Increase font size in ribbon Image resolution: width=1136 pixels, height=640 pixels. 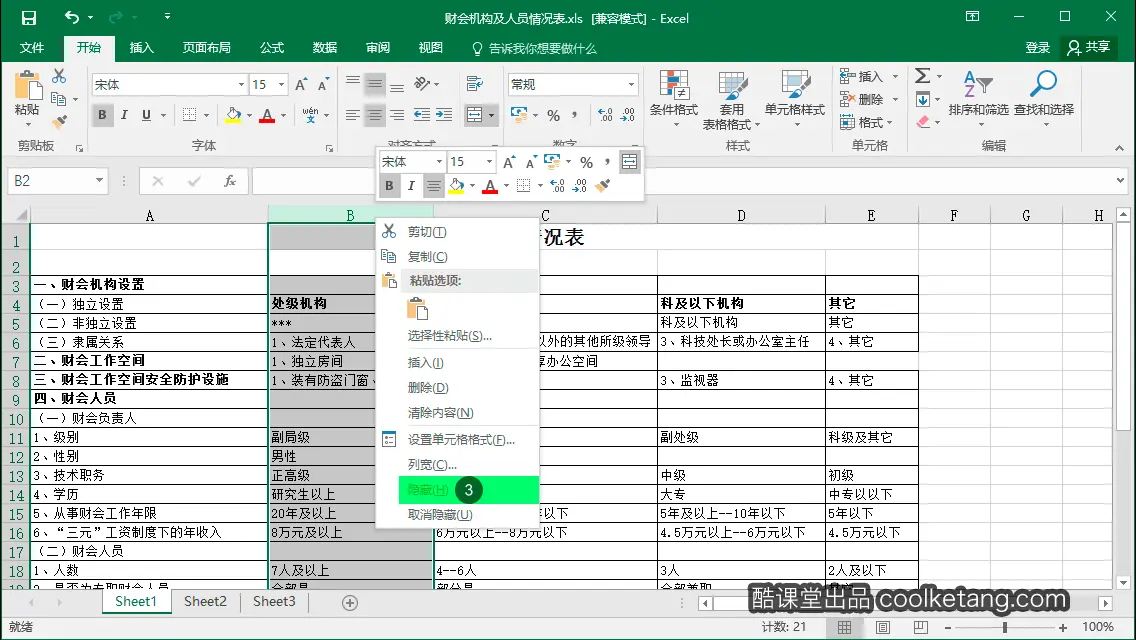(301, 85)
